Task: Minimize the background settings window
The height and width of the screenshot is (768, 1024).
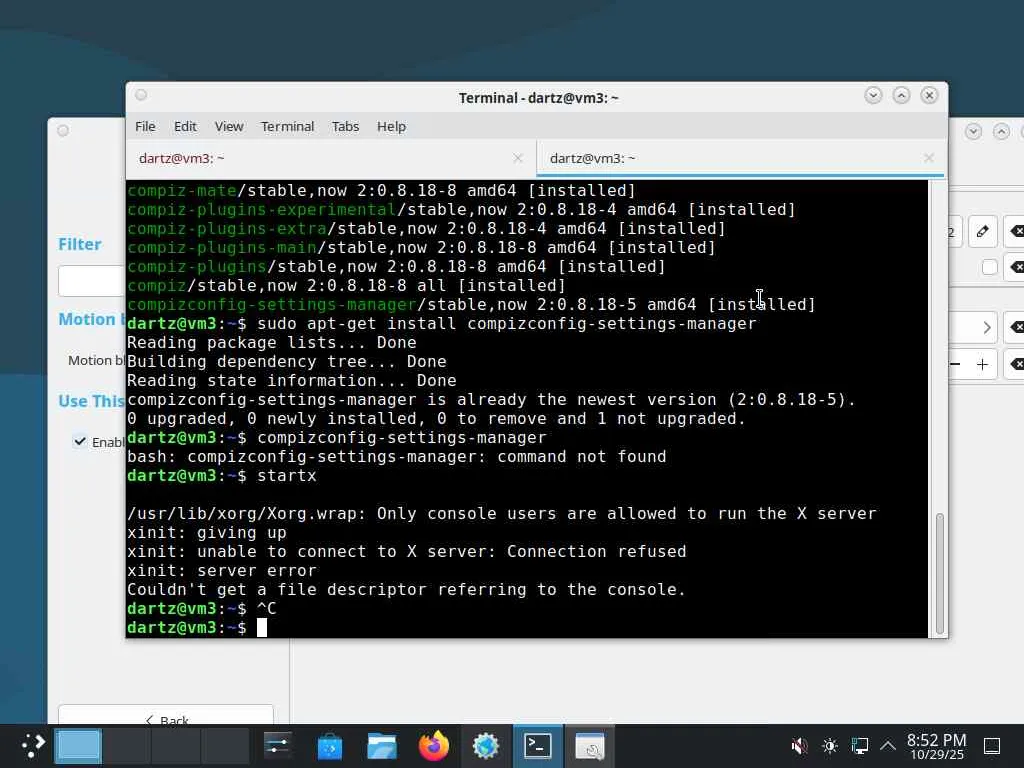Action: click(x=973, y=131)
